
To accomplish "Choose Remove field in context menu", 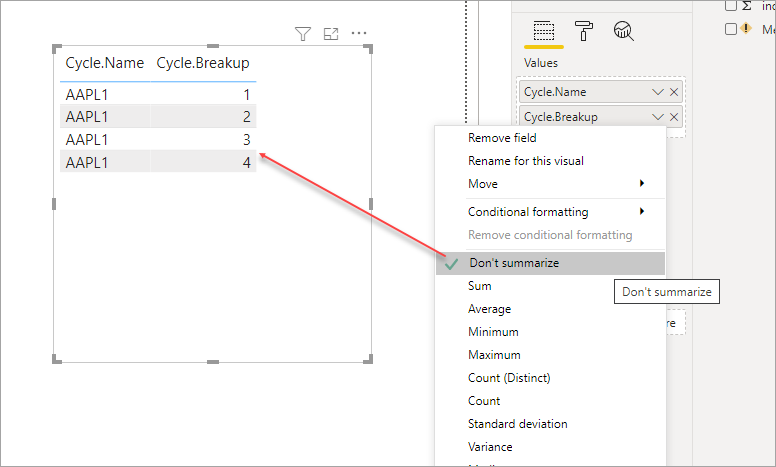I will click(550, 138).
